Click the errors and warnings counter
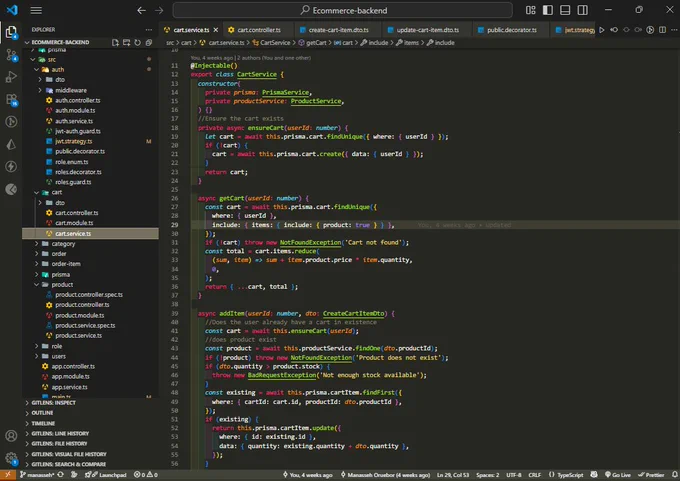The image size is (680, 481). pos(146,475)
